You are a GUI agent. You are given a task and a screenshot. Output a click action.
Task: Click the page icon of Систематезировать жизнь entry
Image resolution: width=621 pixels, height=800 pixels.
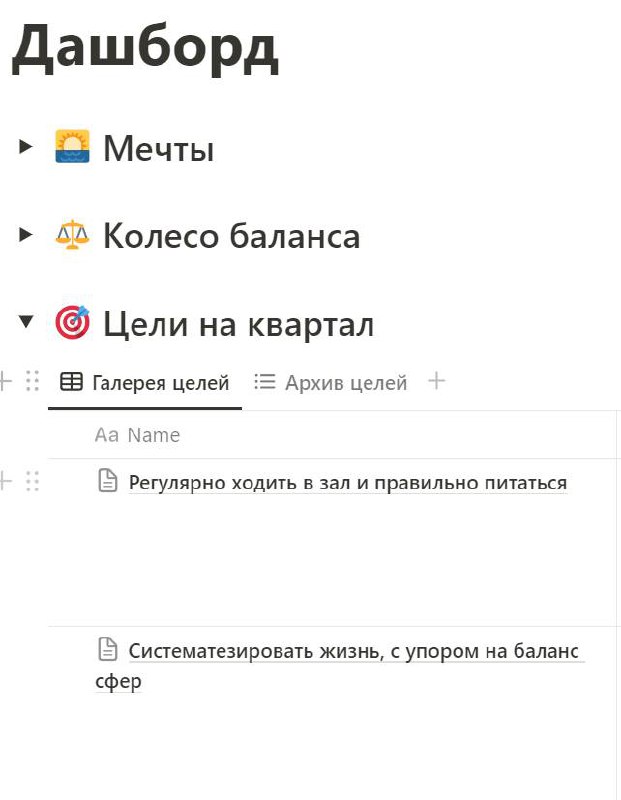click(x=108, y=649)
